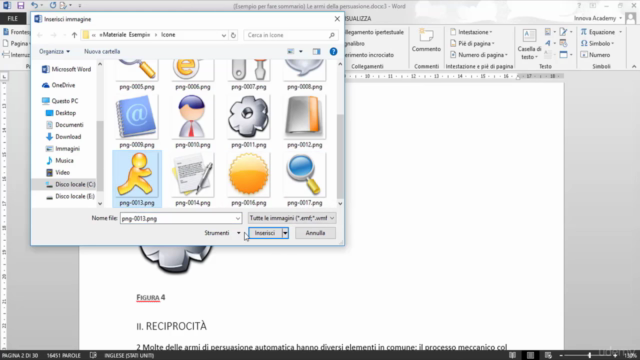Collapse the Word ribbon chevron
640x360 pixels.
coord(634,66)
